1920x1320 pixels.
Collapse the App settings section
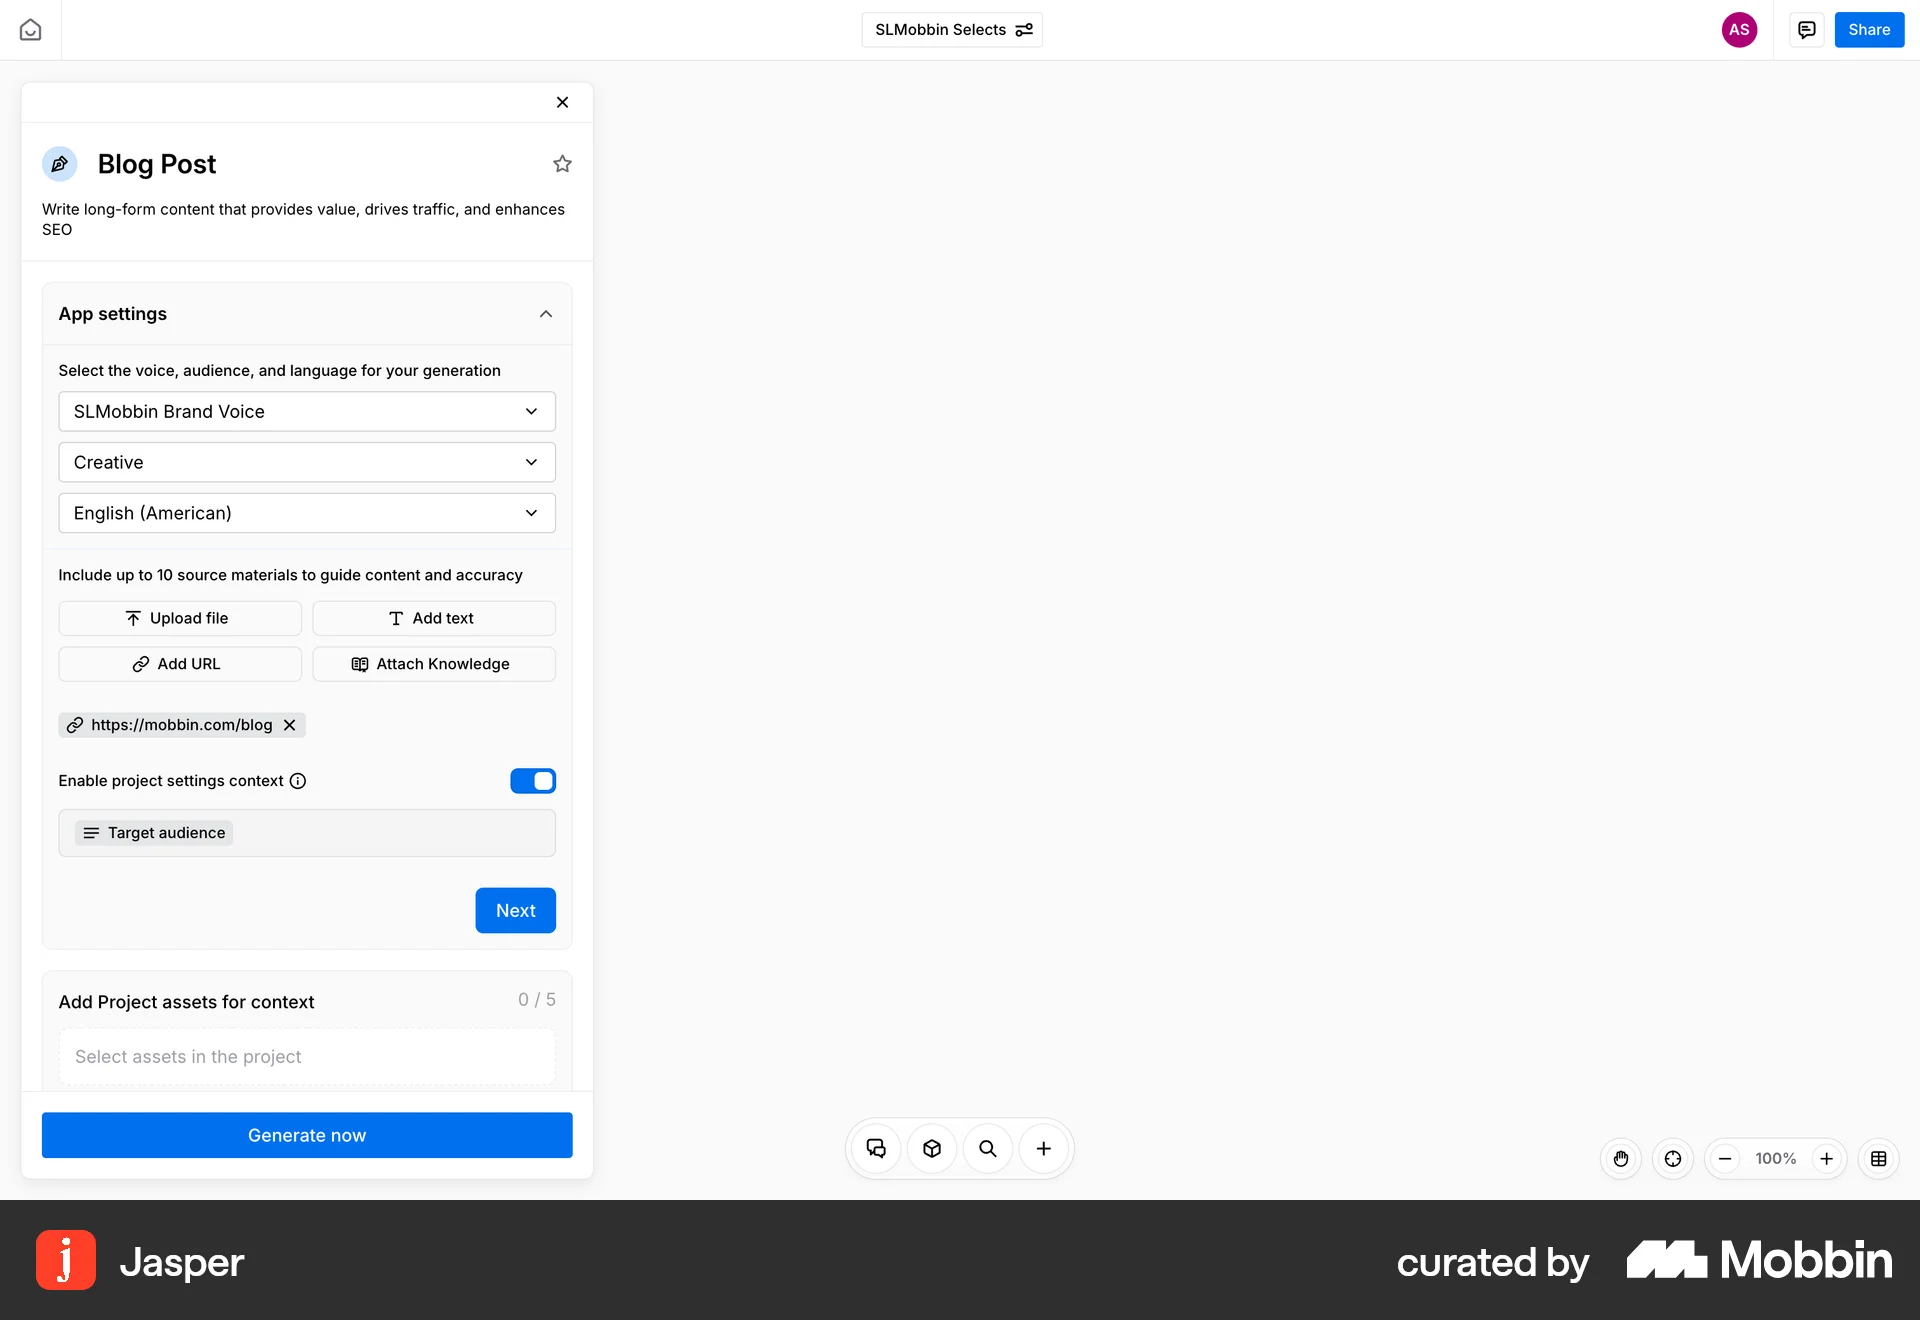click(x=546, y=313)
